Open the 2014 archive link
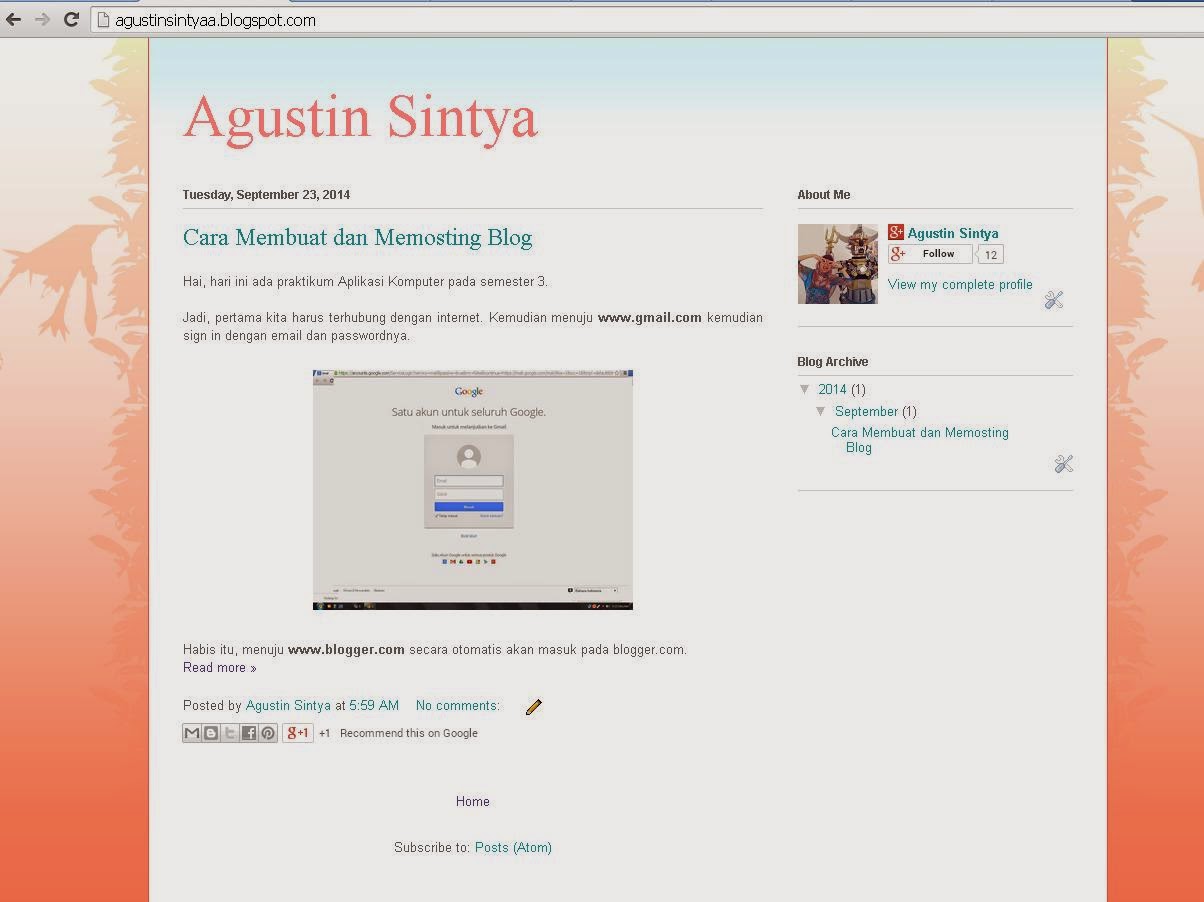This screenshot has width=1204, height=902. coord(832,390)
